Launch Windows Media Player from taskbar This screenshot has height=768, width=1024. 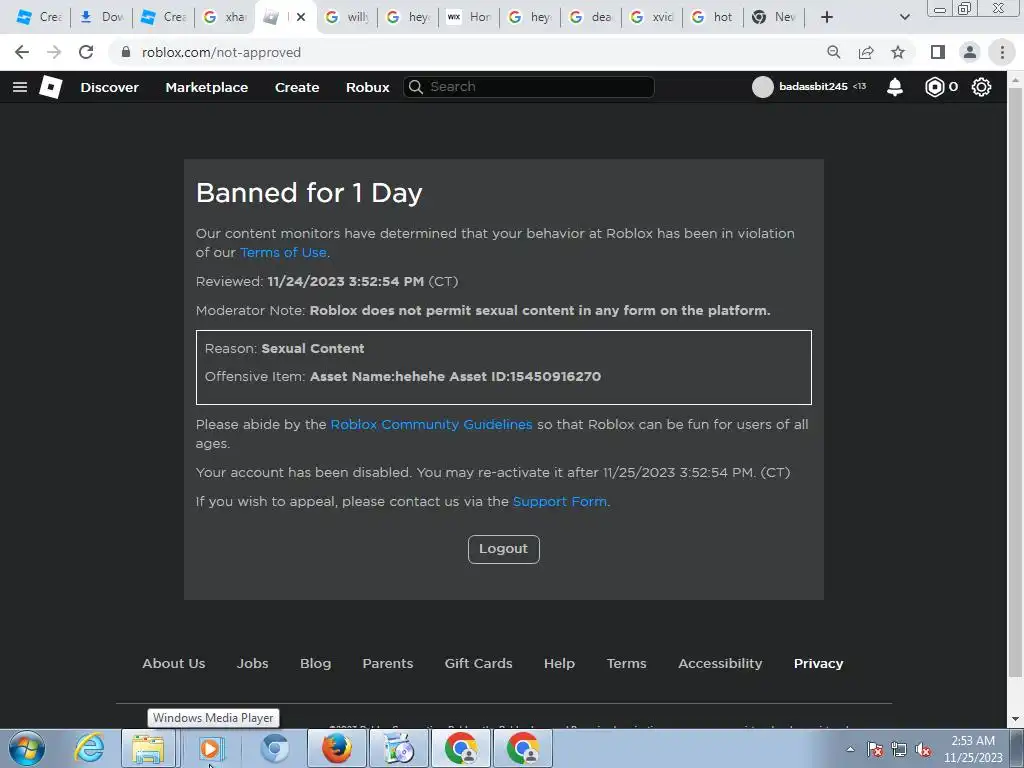point(210,748)
